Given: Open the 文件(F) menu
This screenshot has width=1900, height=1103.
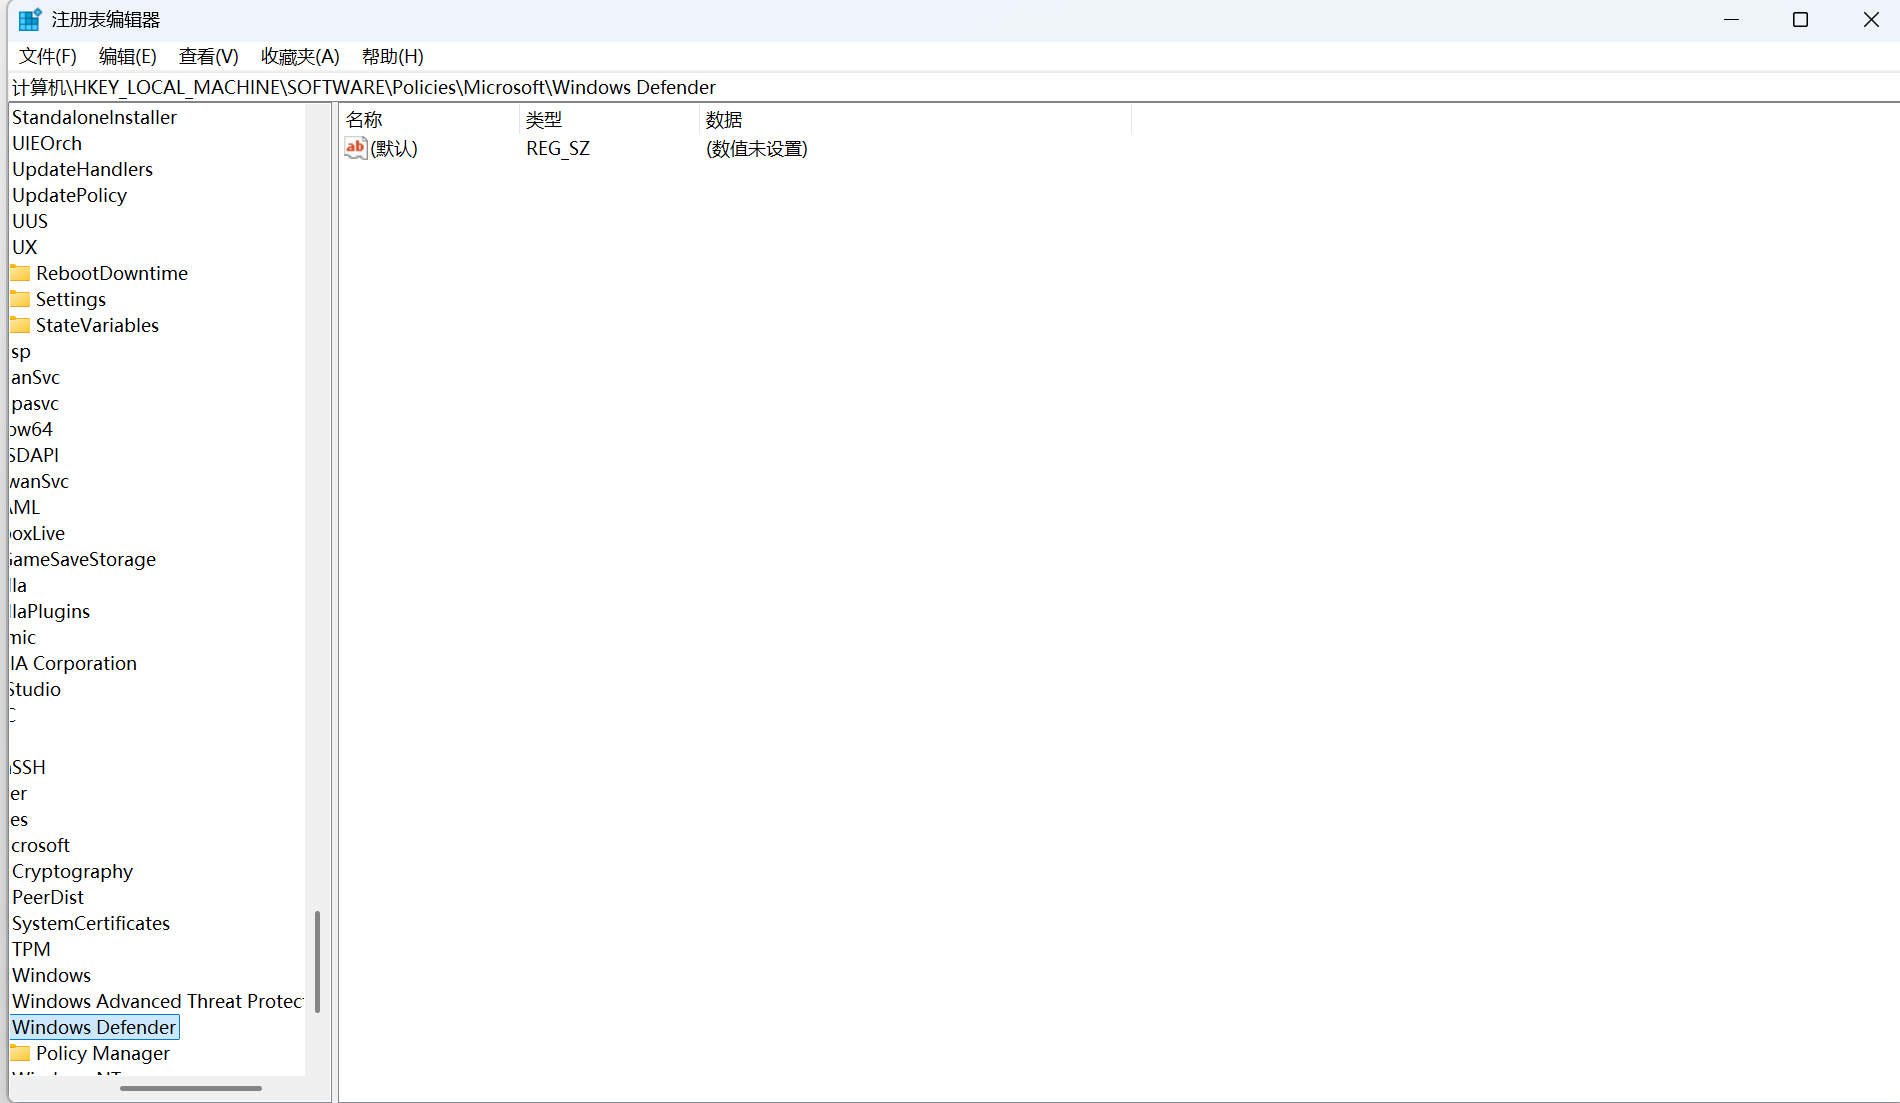Looking at the screenshot, I should tap(48, 56).
